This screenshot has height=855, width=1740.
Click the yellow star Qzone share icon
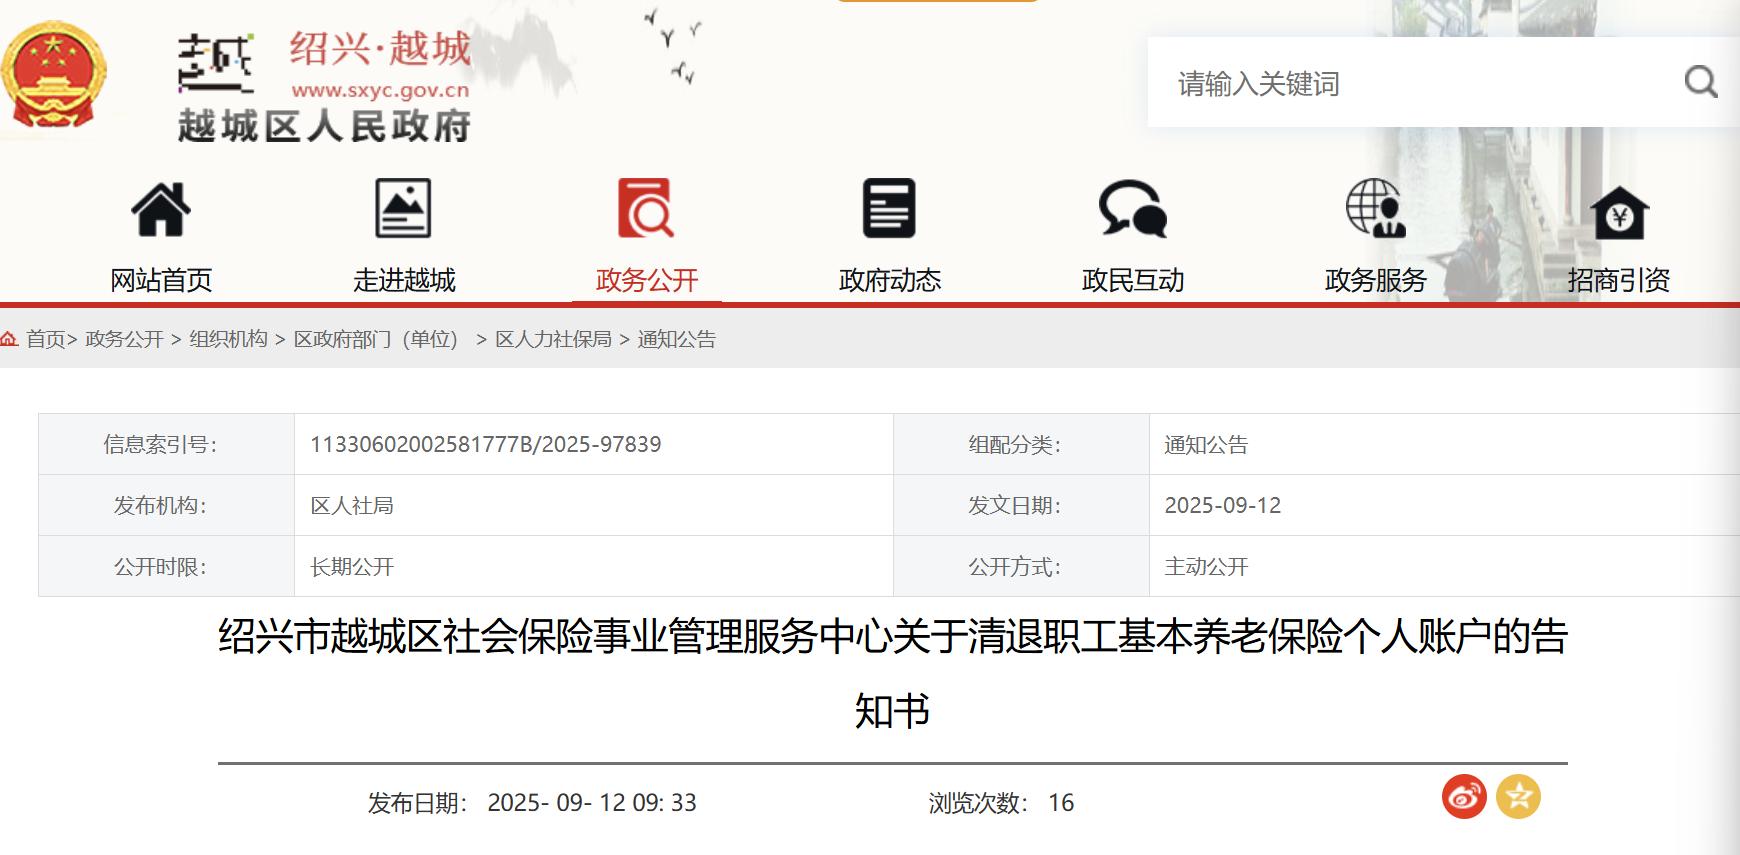coord(1518,797)
